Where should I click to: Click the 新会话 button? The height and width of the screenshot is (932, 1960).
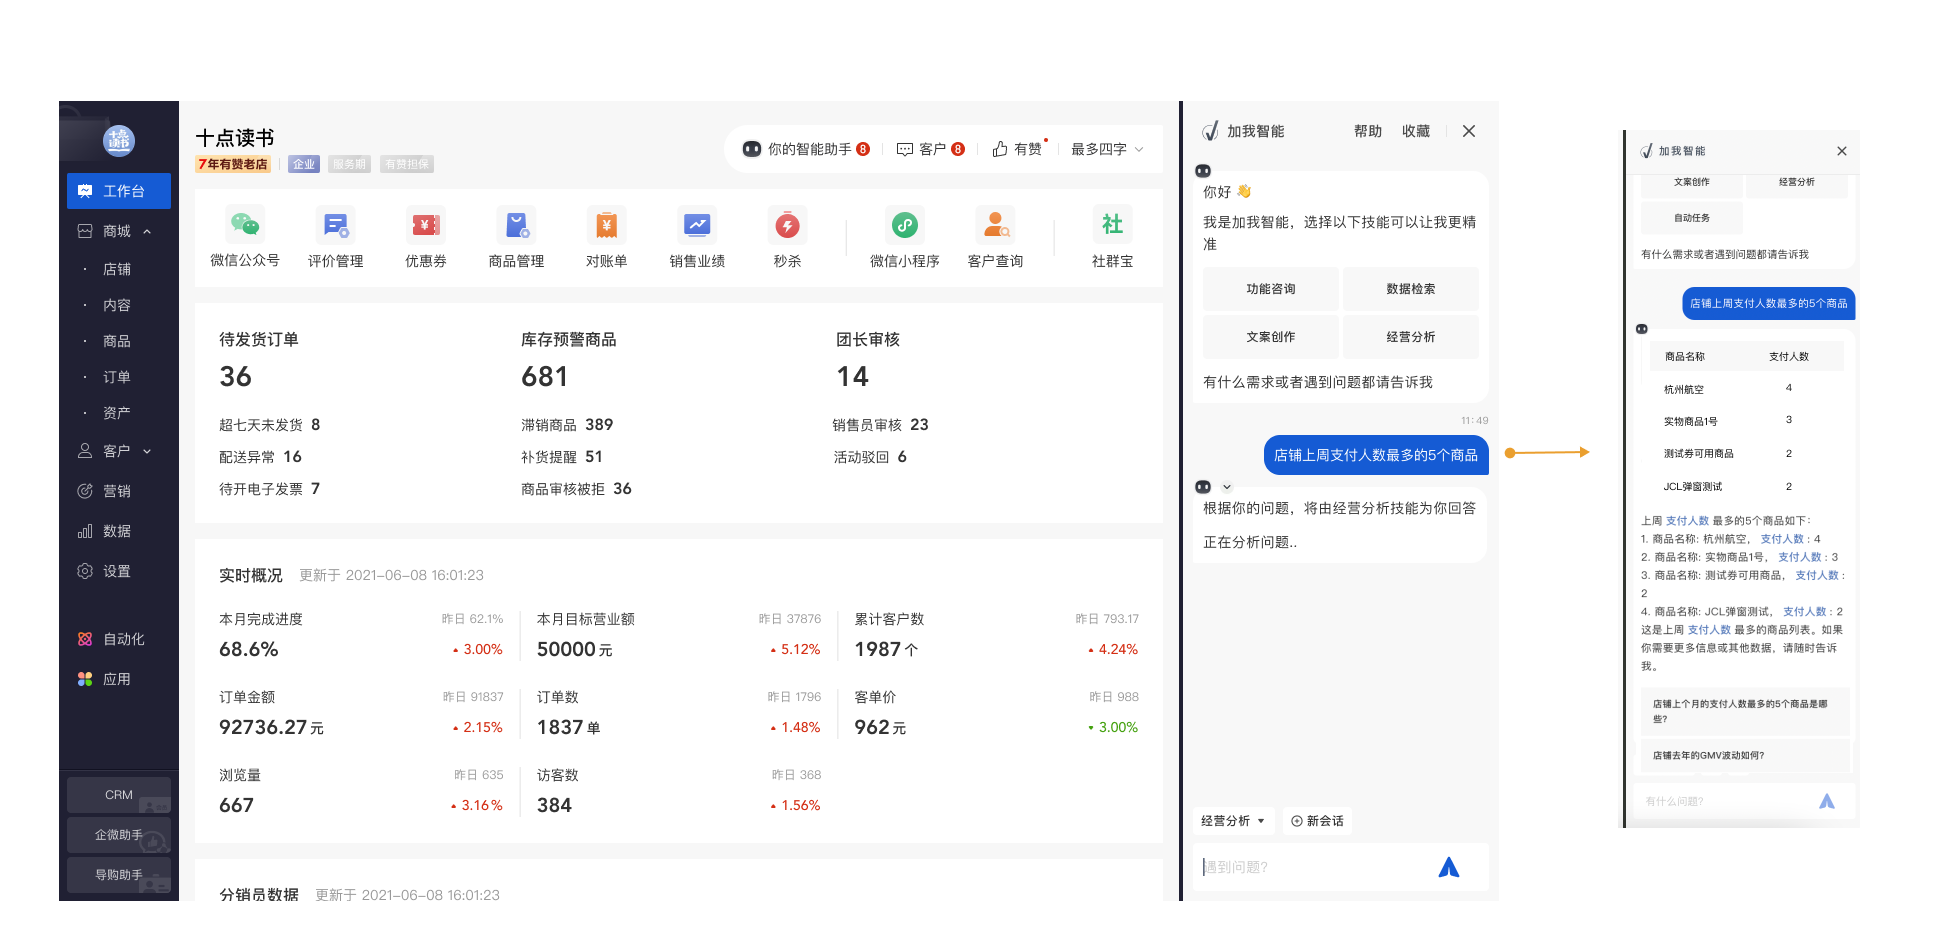1317,821
